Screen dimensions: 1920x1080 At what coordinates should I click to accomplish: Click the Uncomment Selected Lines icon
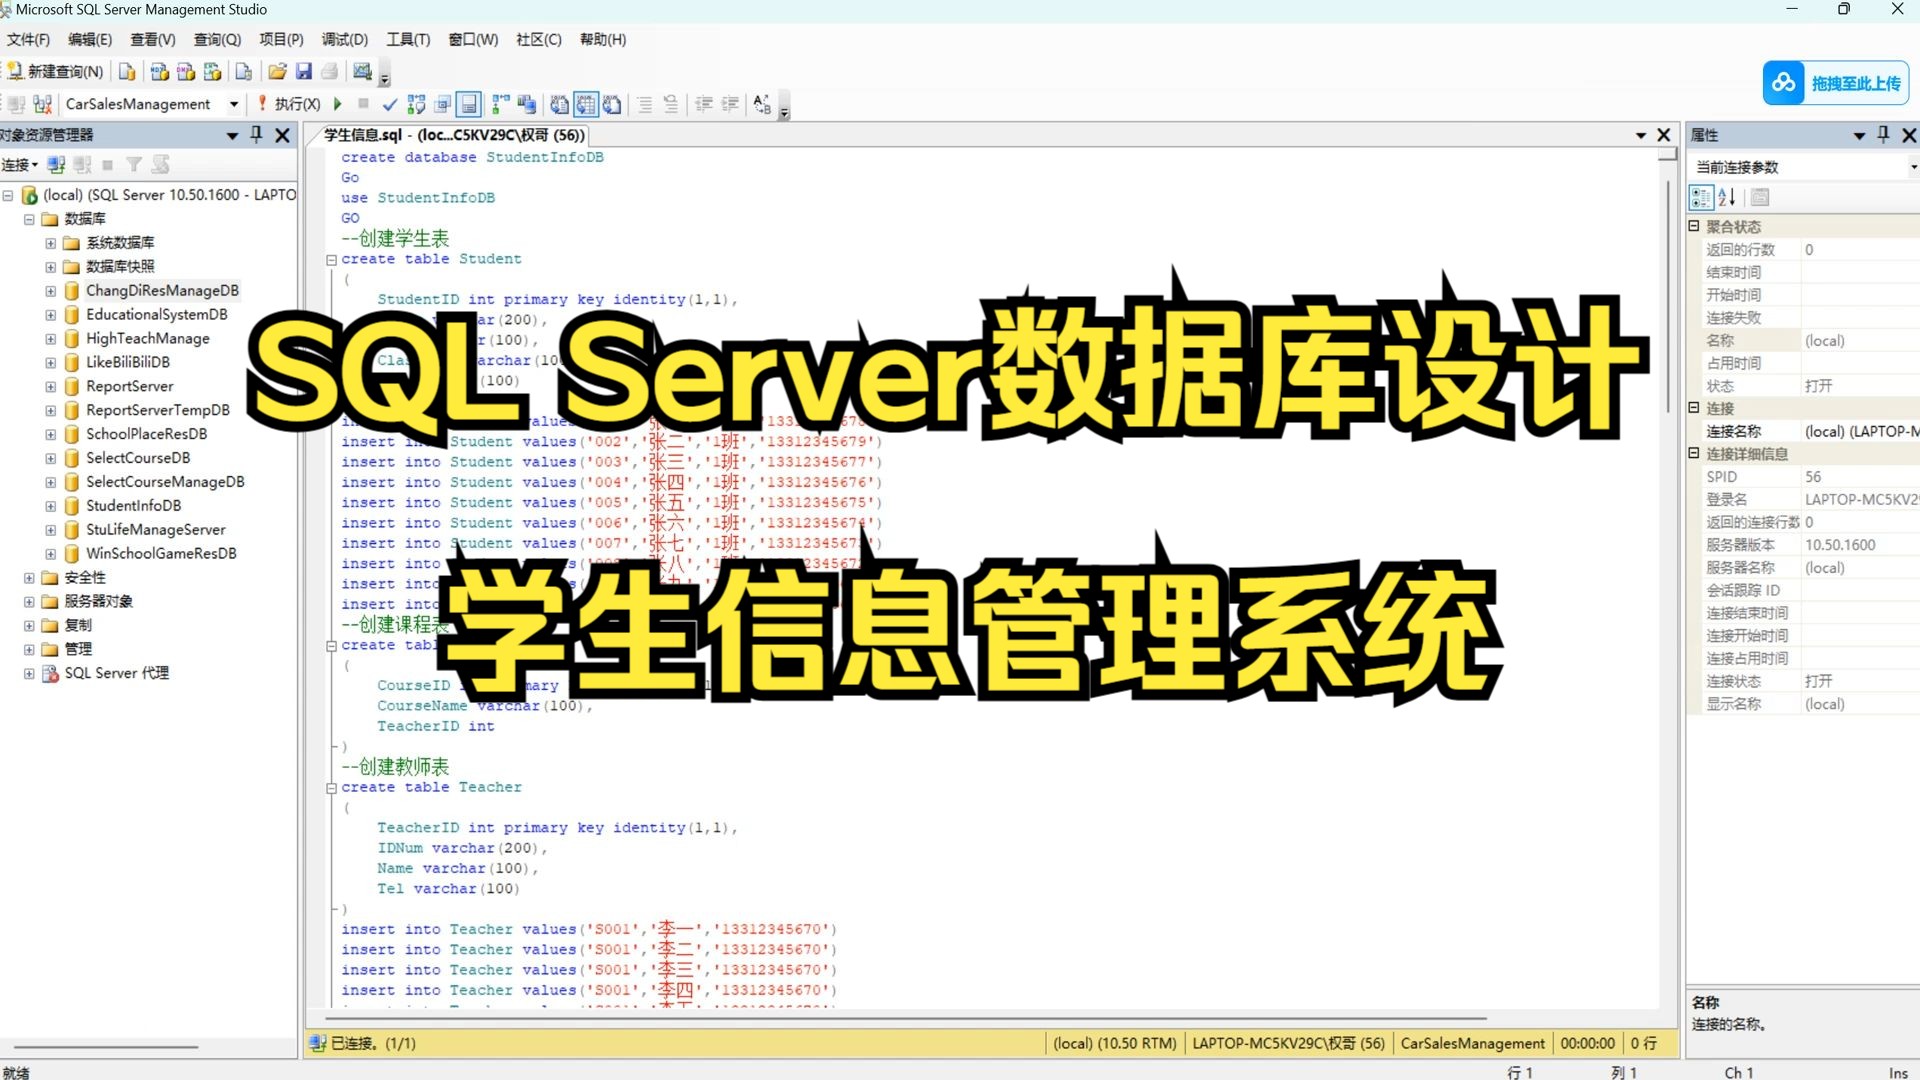(x=671, y=104)
